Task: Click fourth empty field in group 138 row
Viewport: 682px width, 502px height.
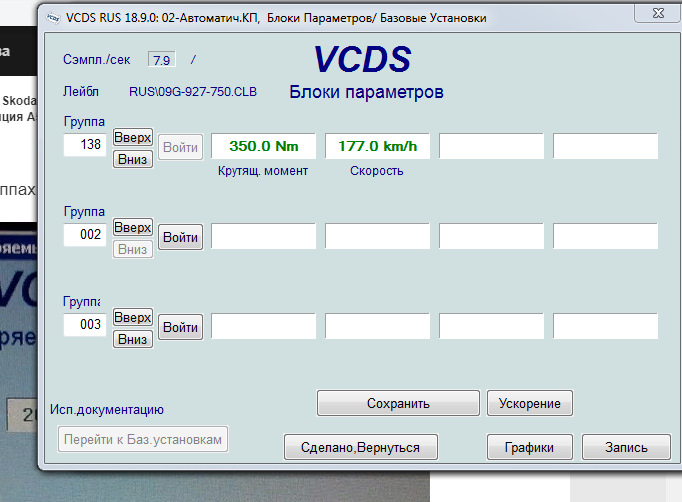Action: [x=605, y=146]
